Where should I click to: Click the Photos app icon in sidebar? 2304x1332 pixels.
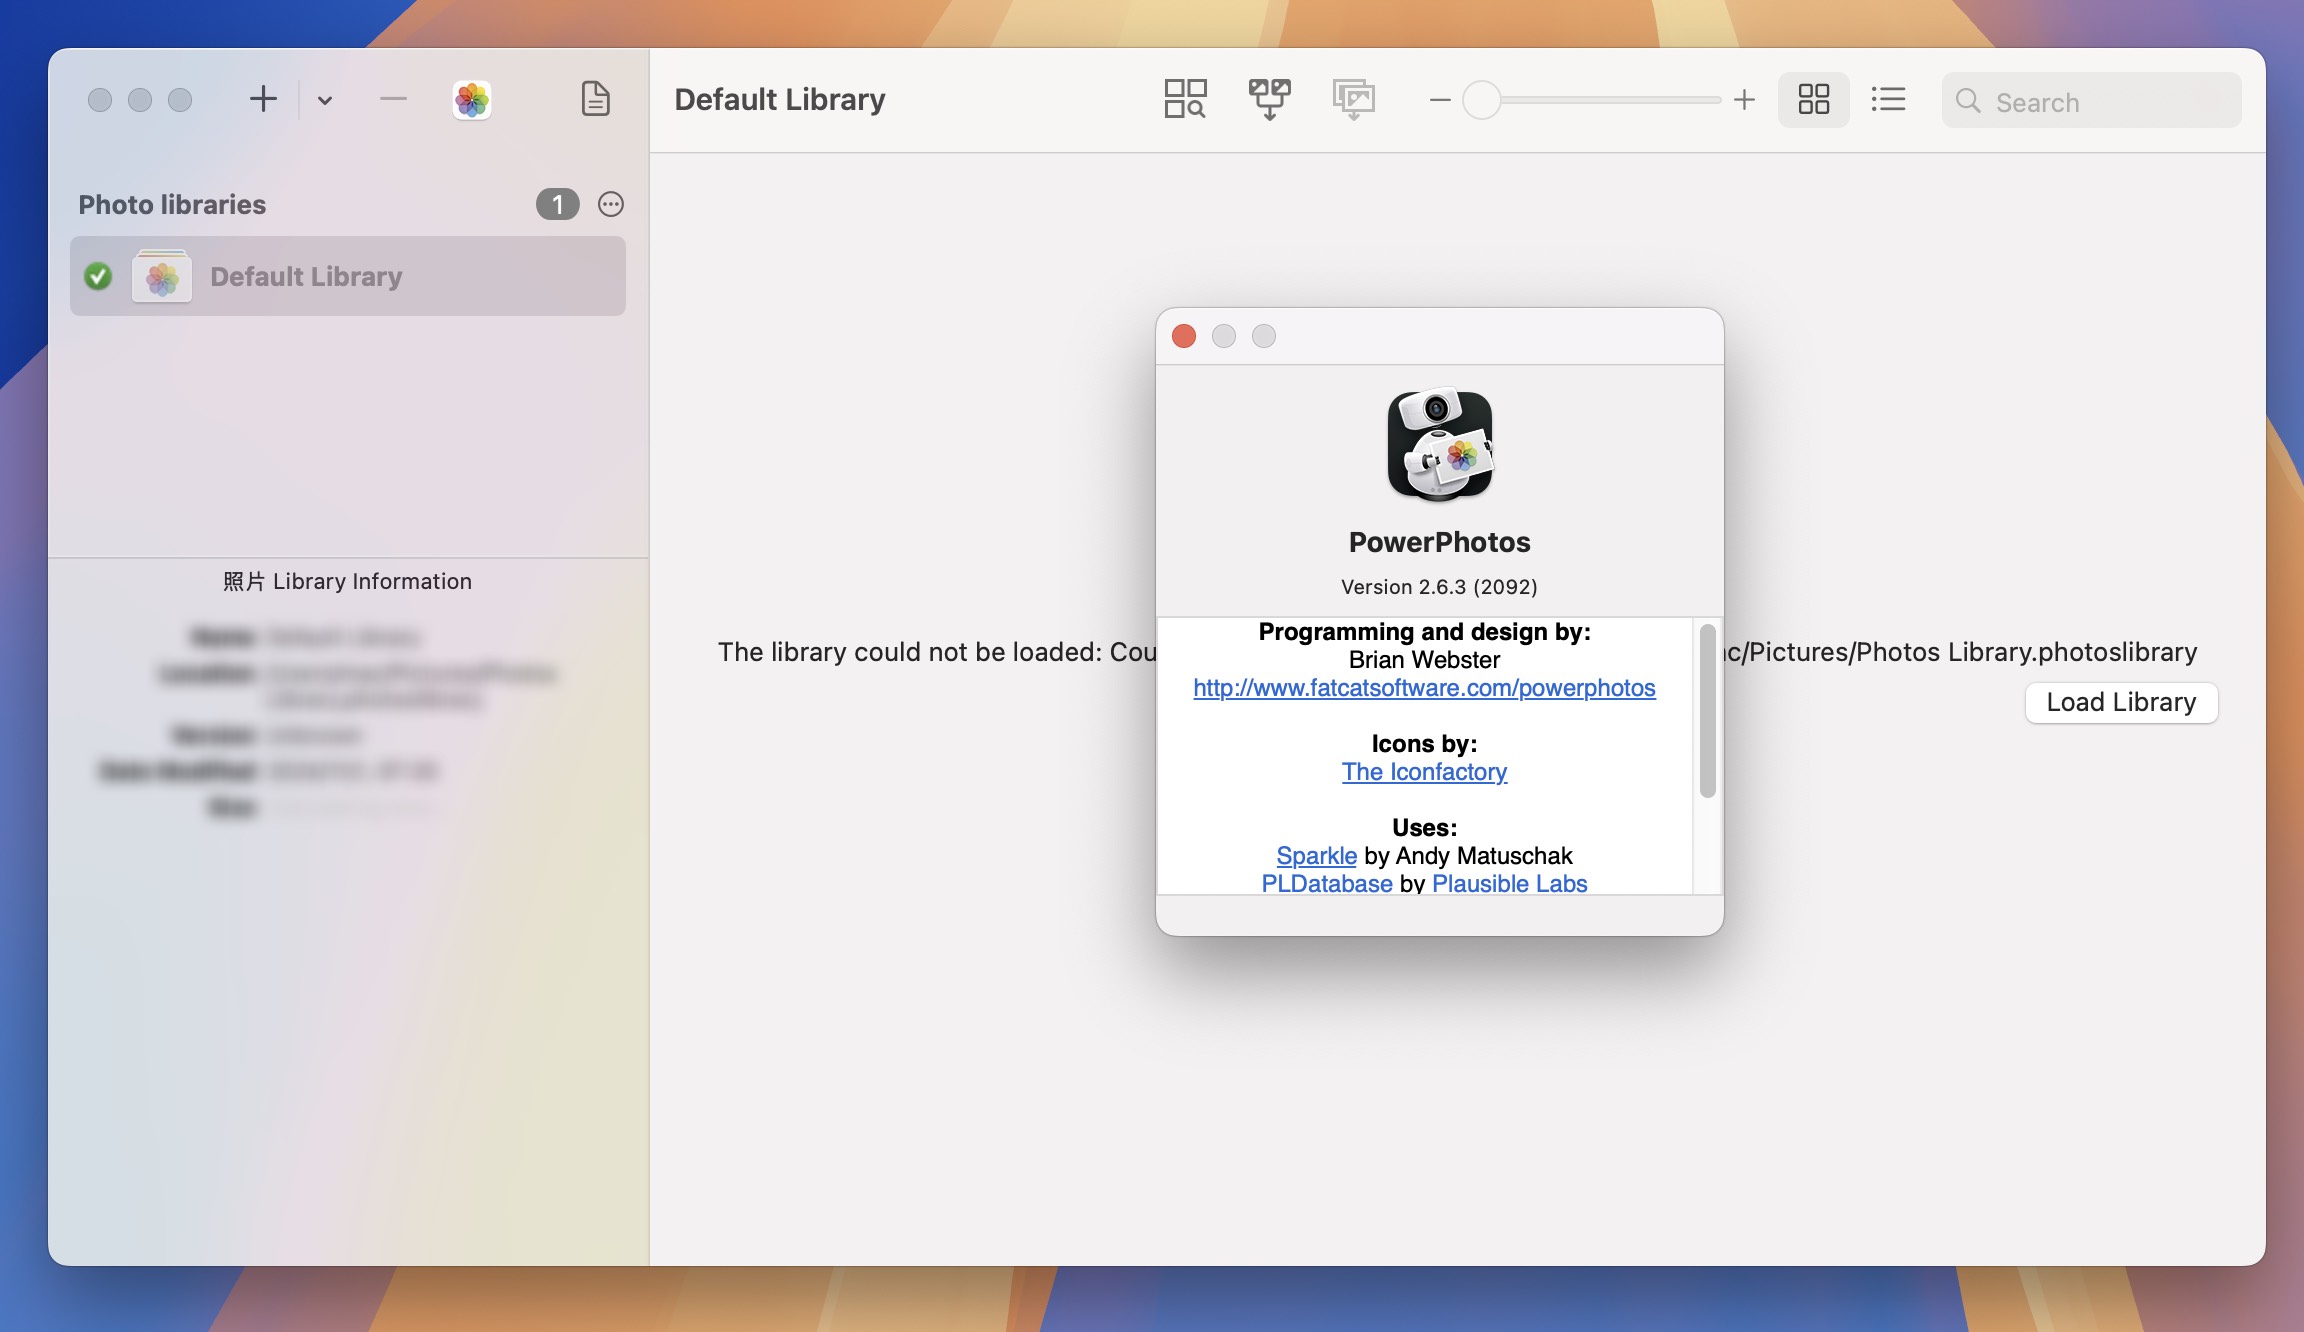(471, 98)
